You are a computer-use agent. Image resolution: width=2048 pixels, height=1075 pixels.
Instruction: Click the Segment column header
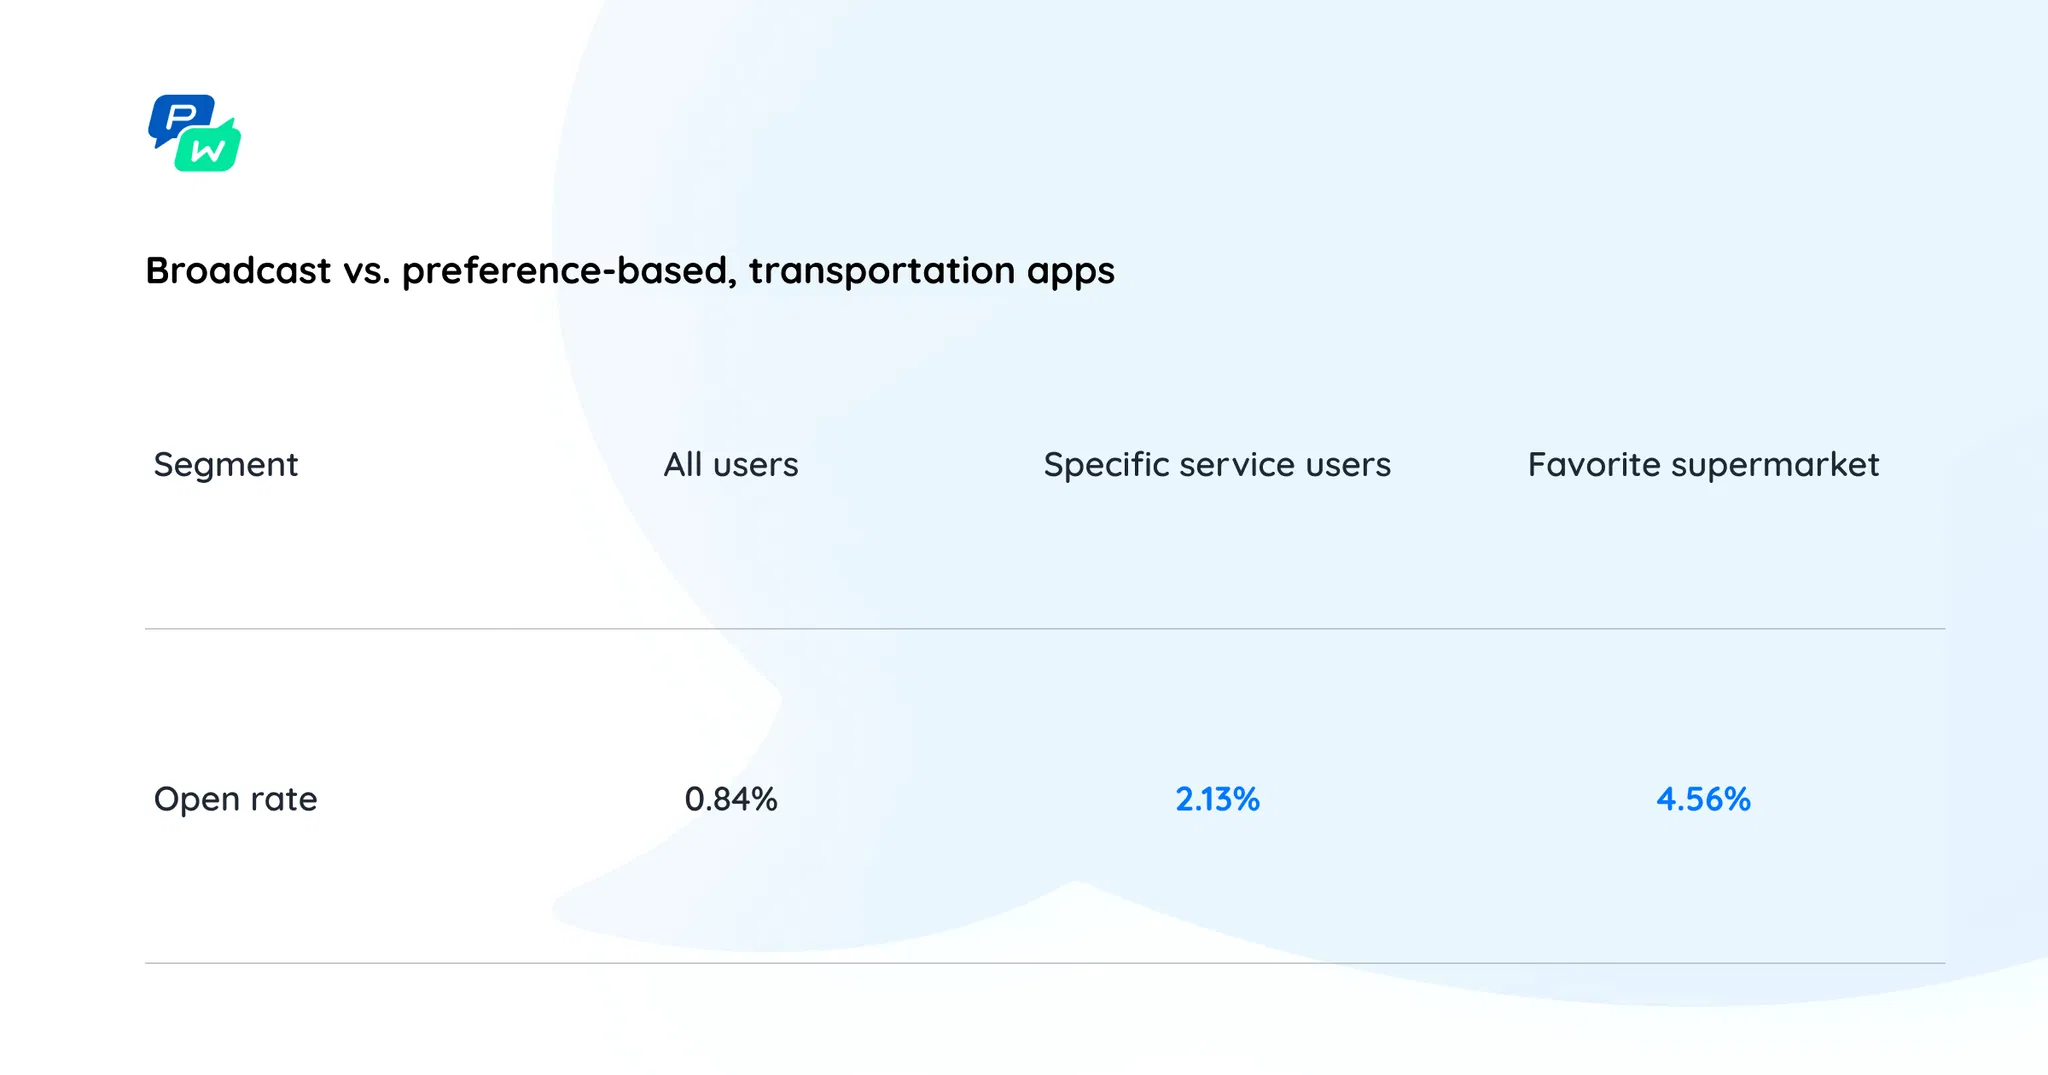[x=226, y=465]
